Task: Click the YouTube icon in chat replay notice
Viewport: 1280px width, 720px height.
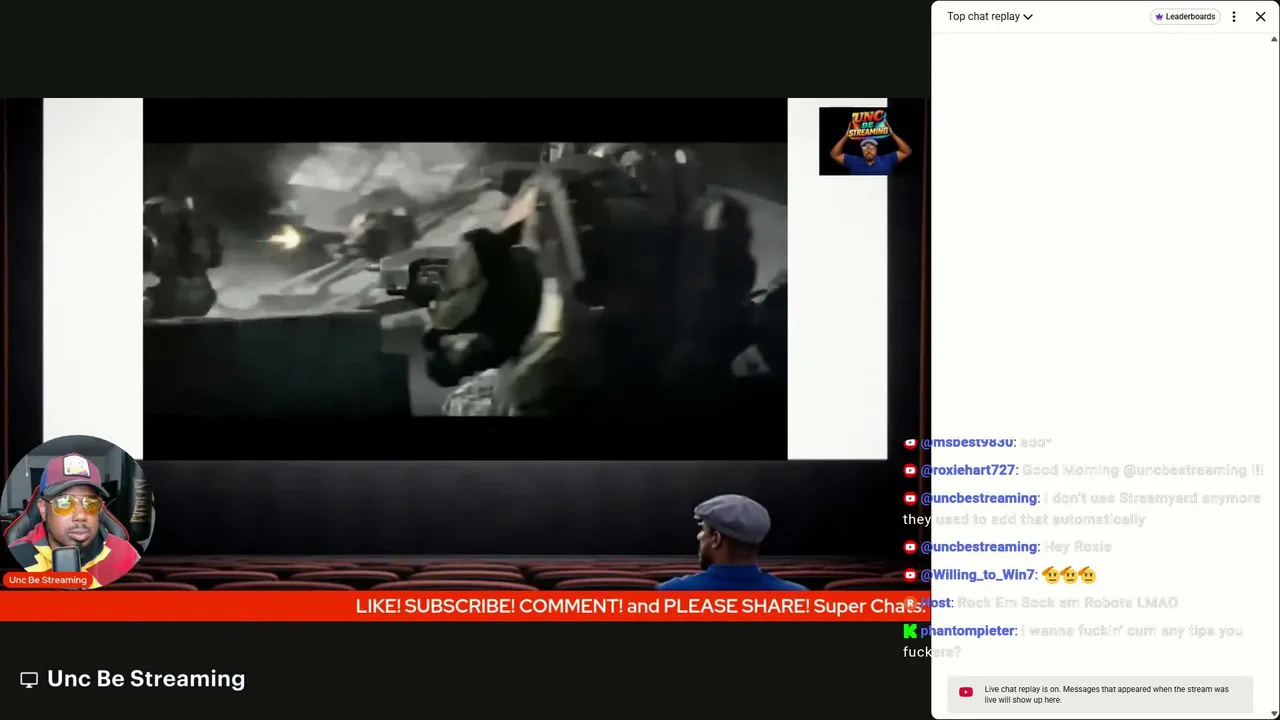Action: click(966, 692)
